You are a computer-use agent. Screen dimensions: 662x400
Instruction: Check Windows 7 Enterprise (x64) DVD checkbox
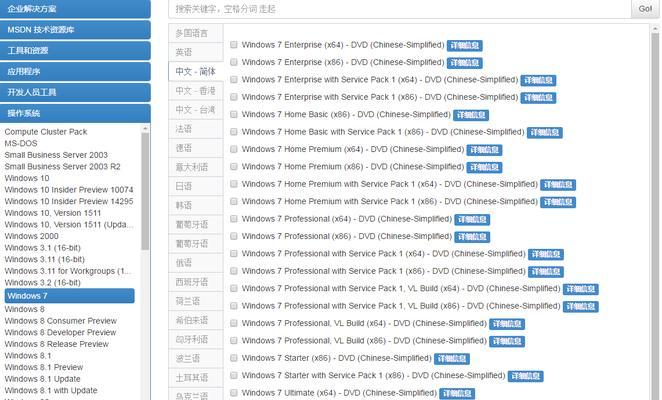tap(233, 45)
